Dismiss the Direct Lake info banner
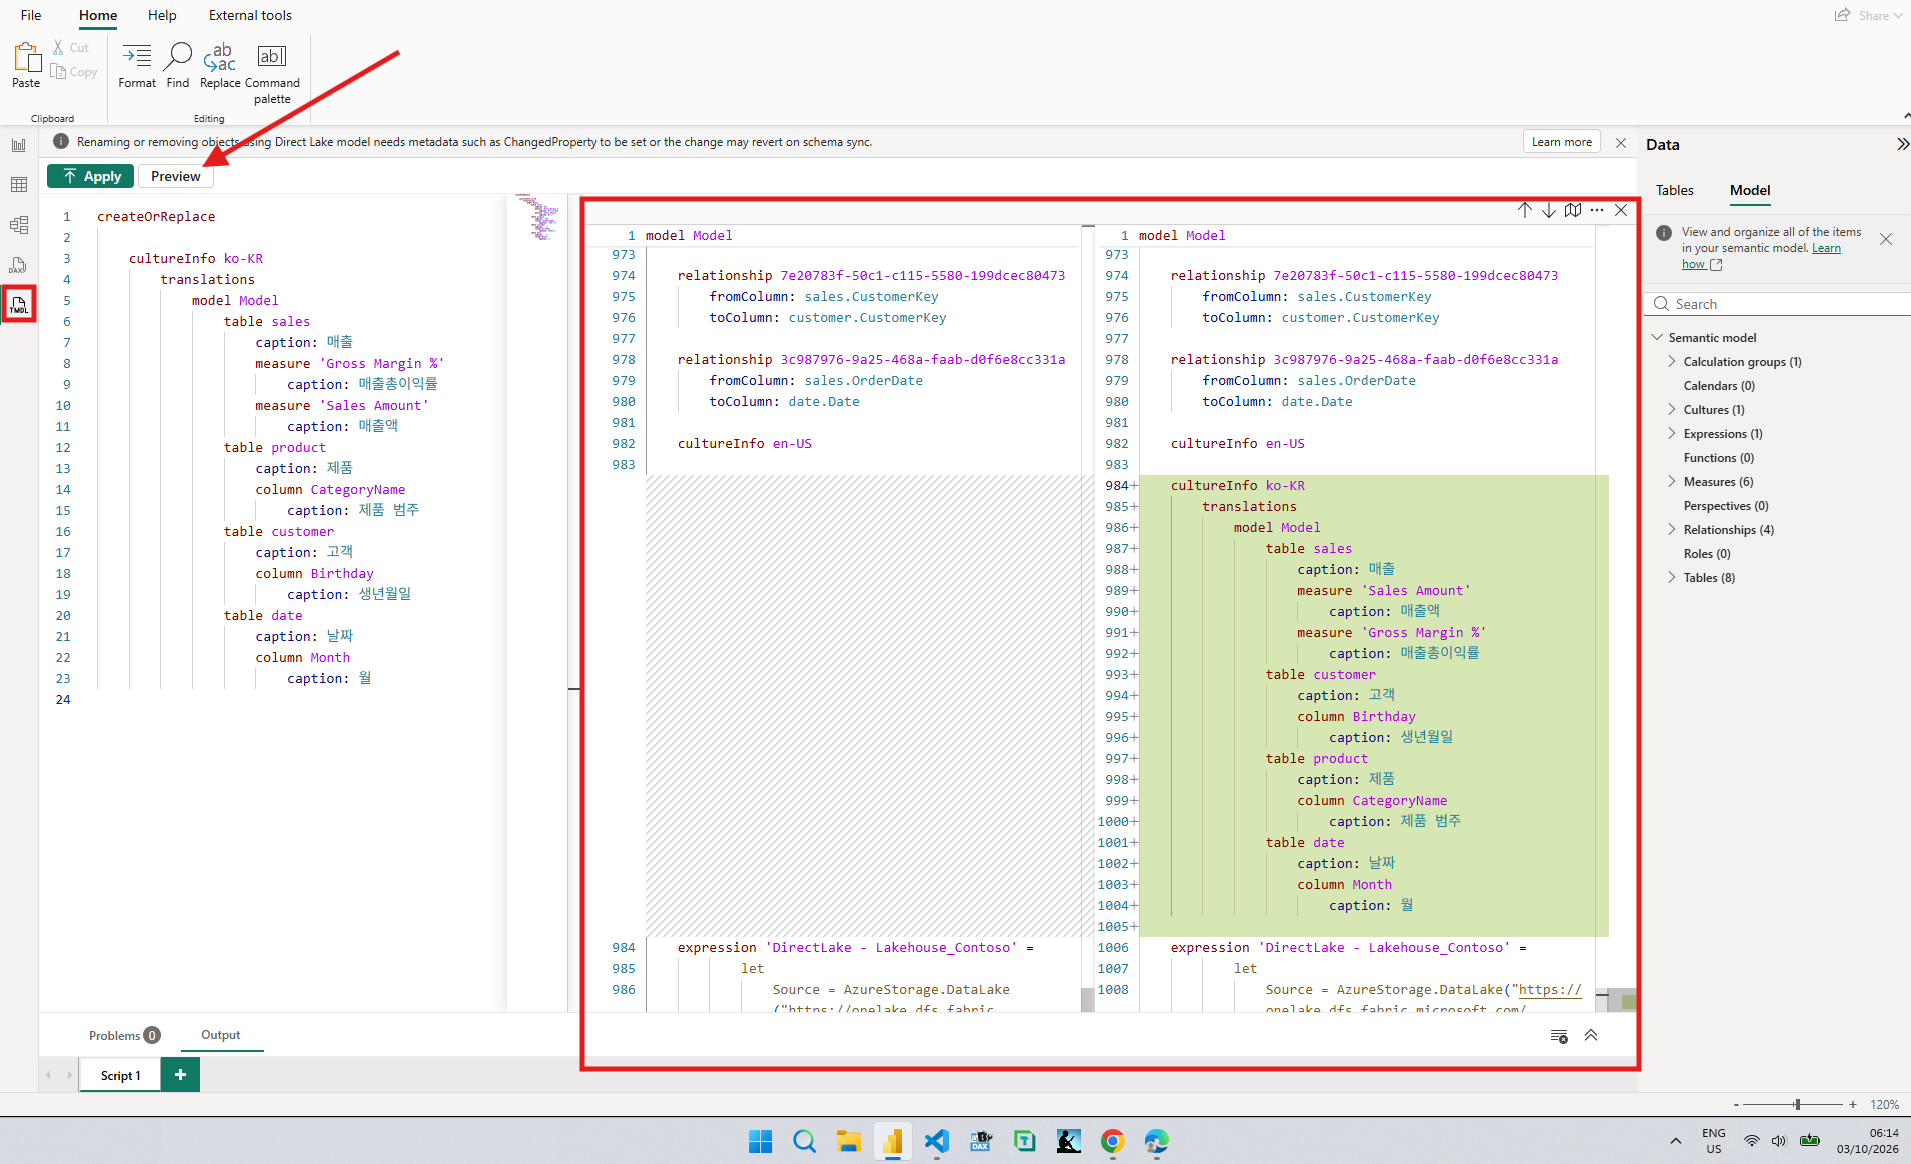Viewport: 1911px width, 1164px height. (x=1621, y=143)
